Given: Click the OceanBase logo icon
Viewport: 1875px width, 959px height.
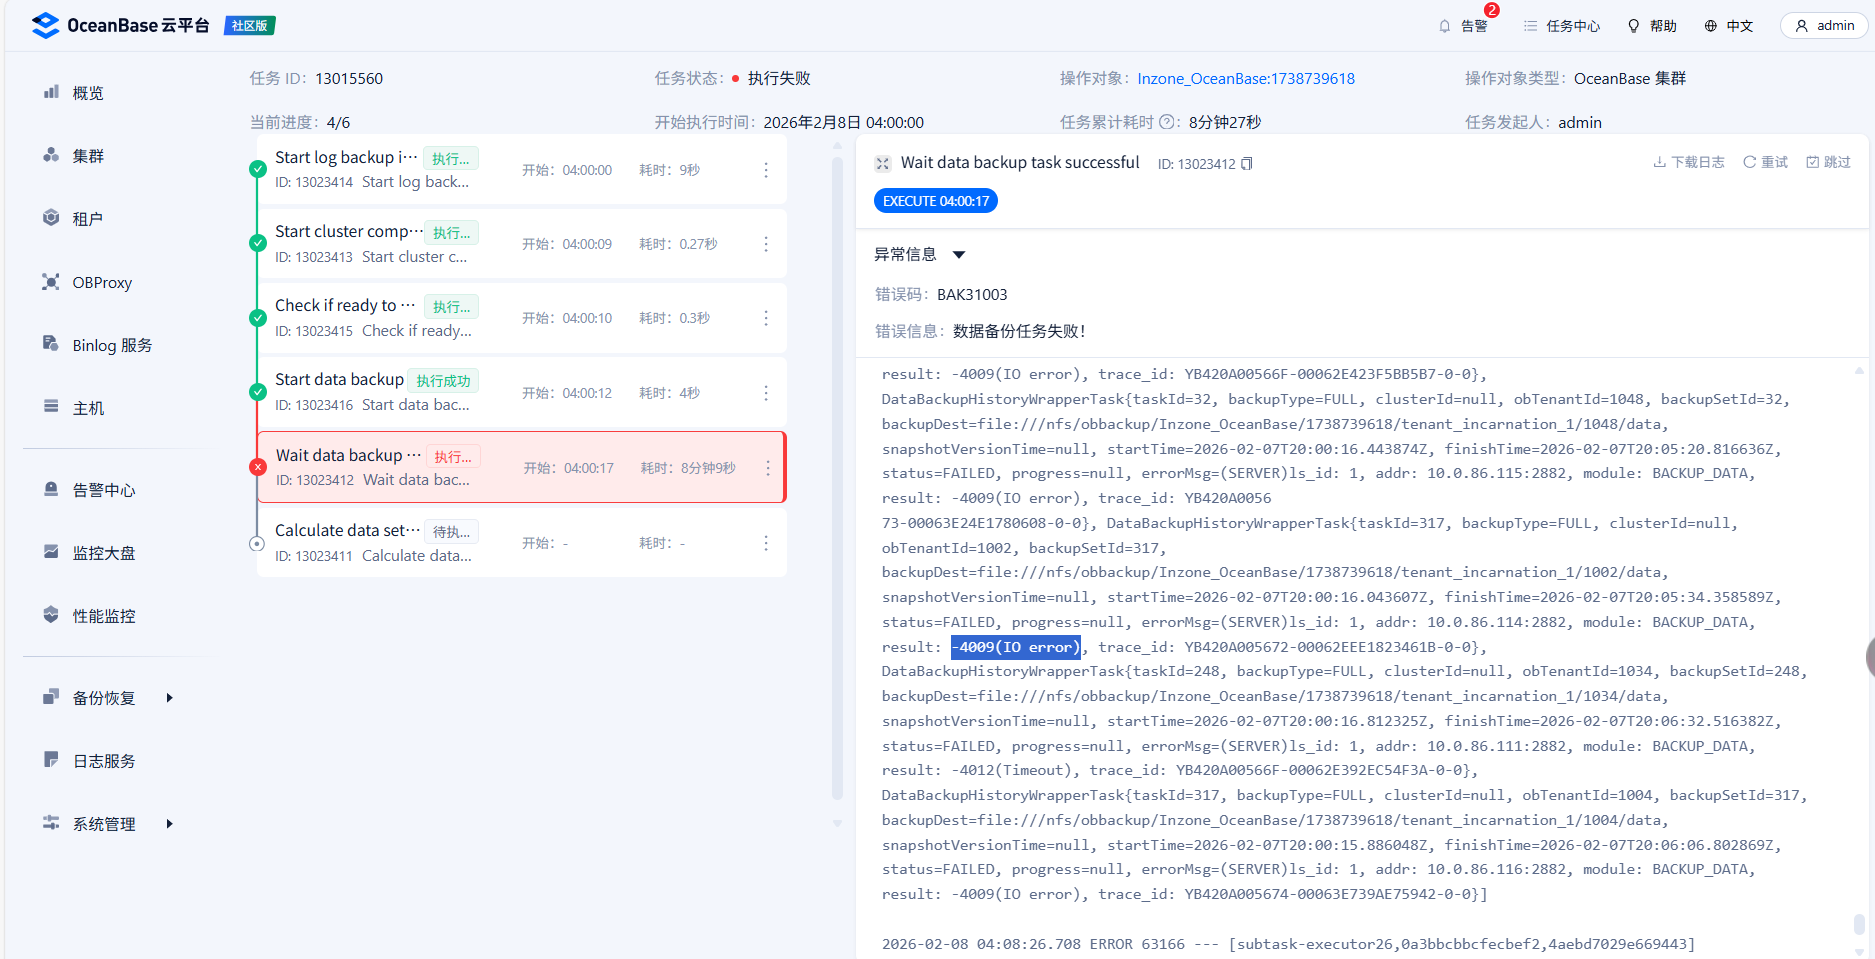Looking at the screenshot, I should 45,25.
